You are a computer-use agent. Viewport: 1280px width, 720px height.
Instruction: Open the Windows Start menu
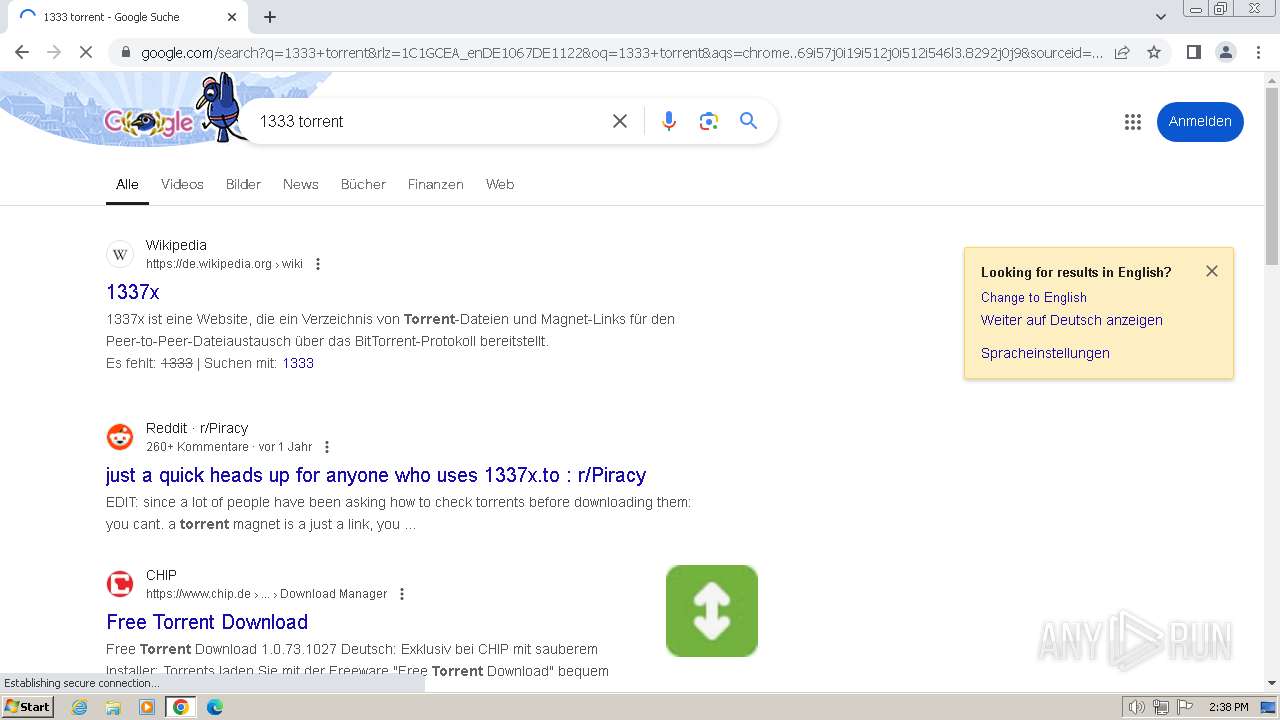click(27, 707)
